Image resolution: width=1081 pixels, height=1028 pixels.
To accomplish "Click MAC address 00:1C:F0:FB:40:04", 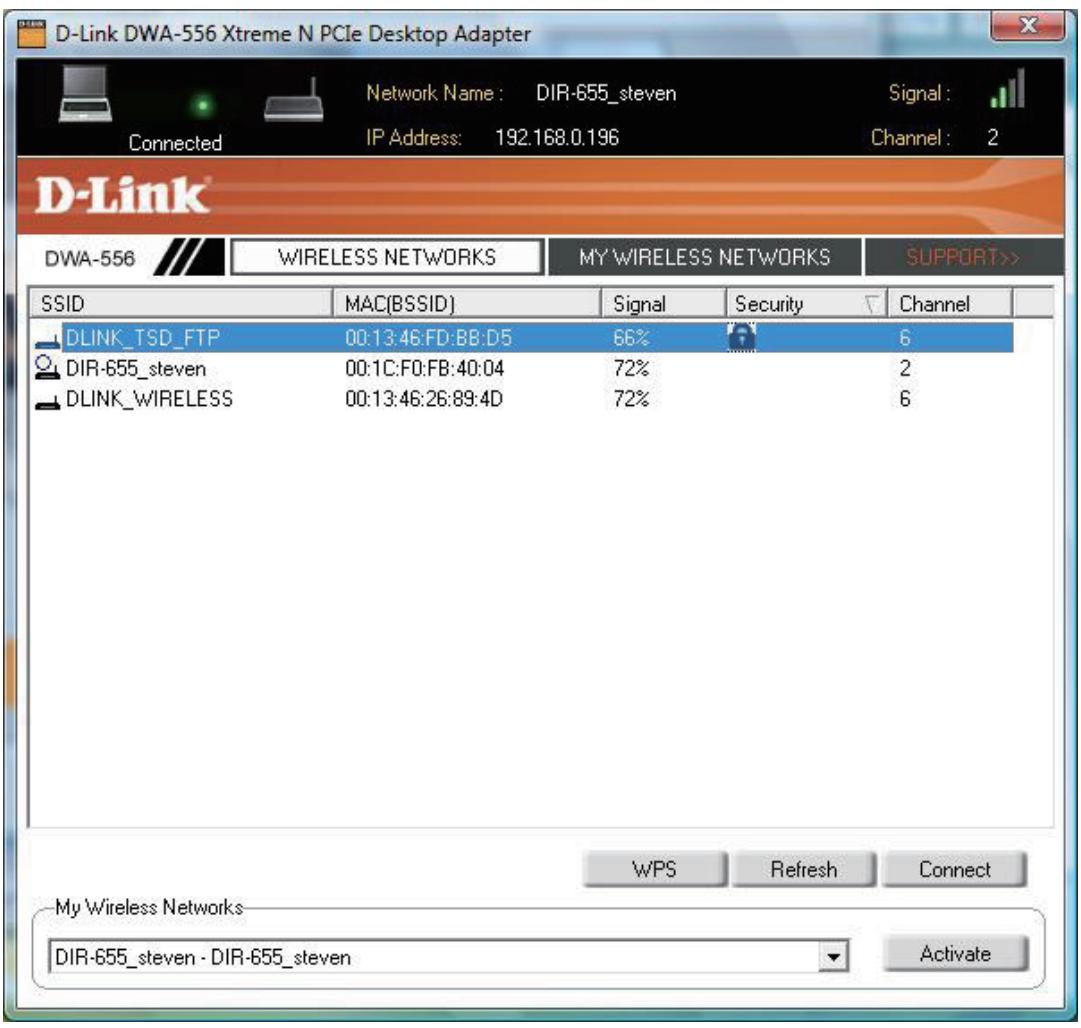I will click(424, 368).
